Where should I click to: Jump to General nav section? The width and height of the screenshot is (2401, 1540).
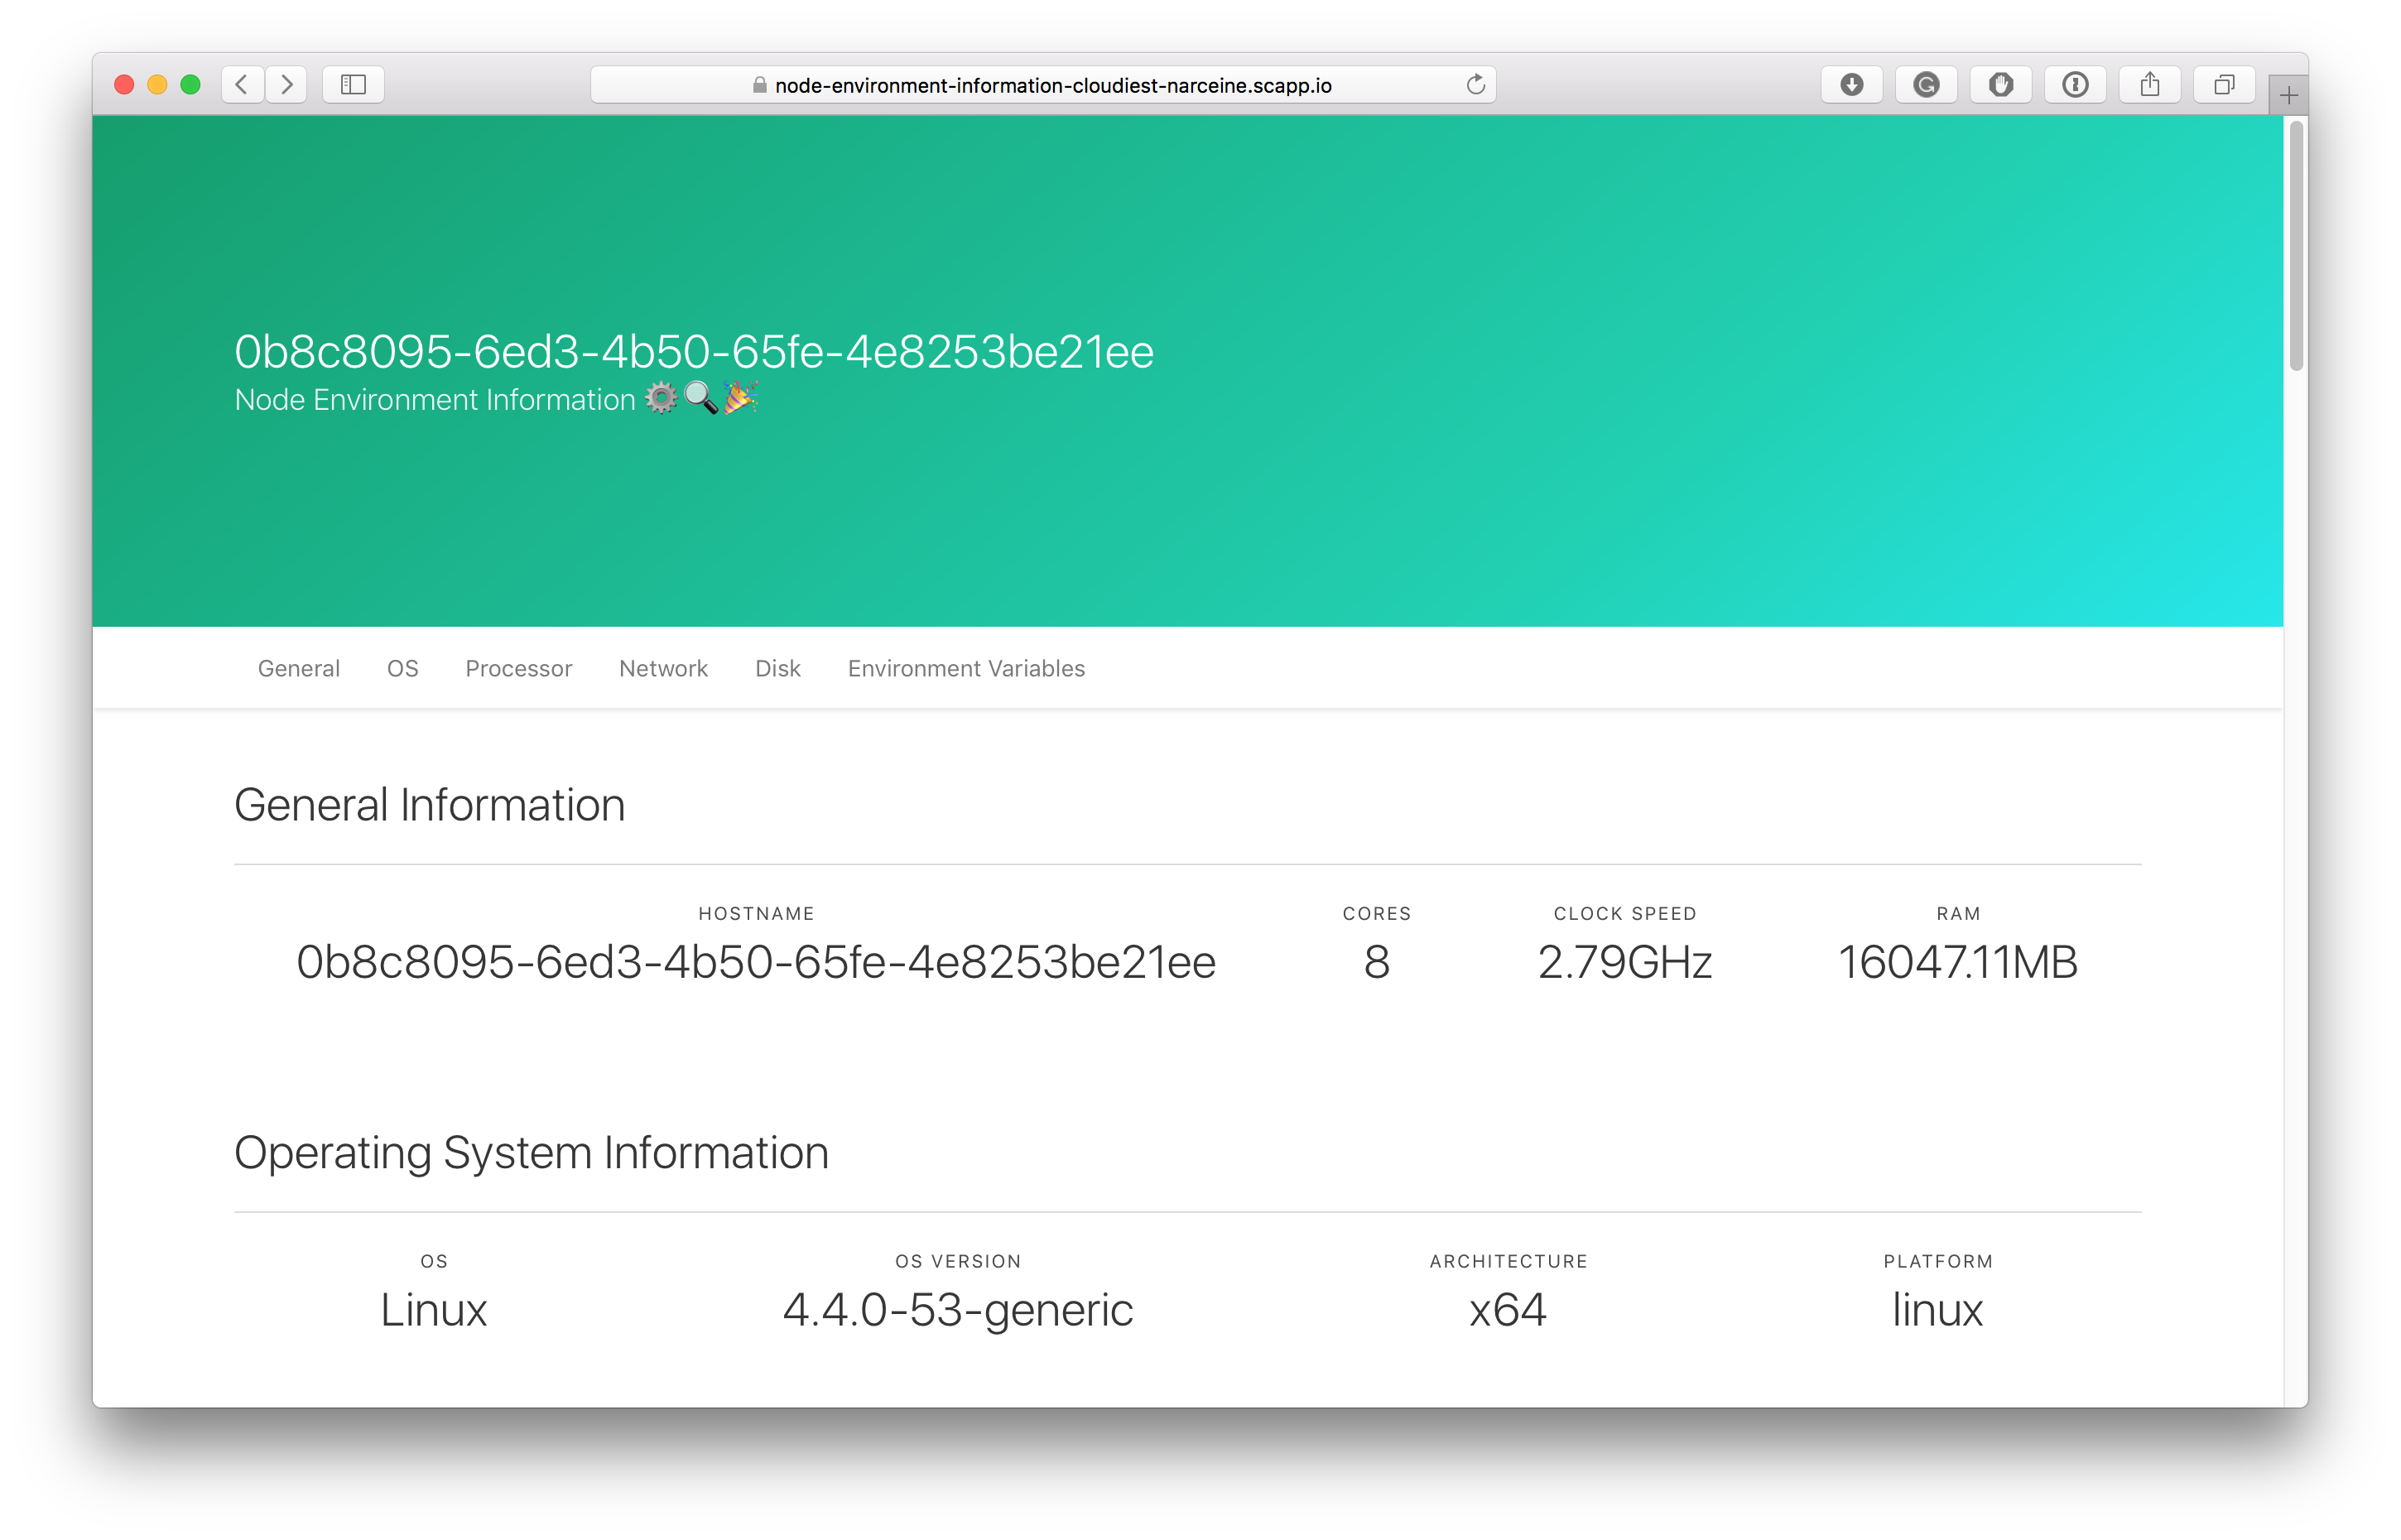[x=298, y=668]
